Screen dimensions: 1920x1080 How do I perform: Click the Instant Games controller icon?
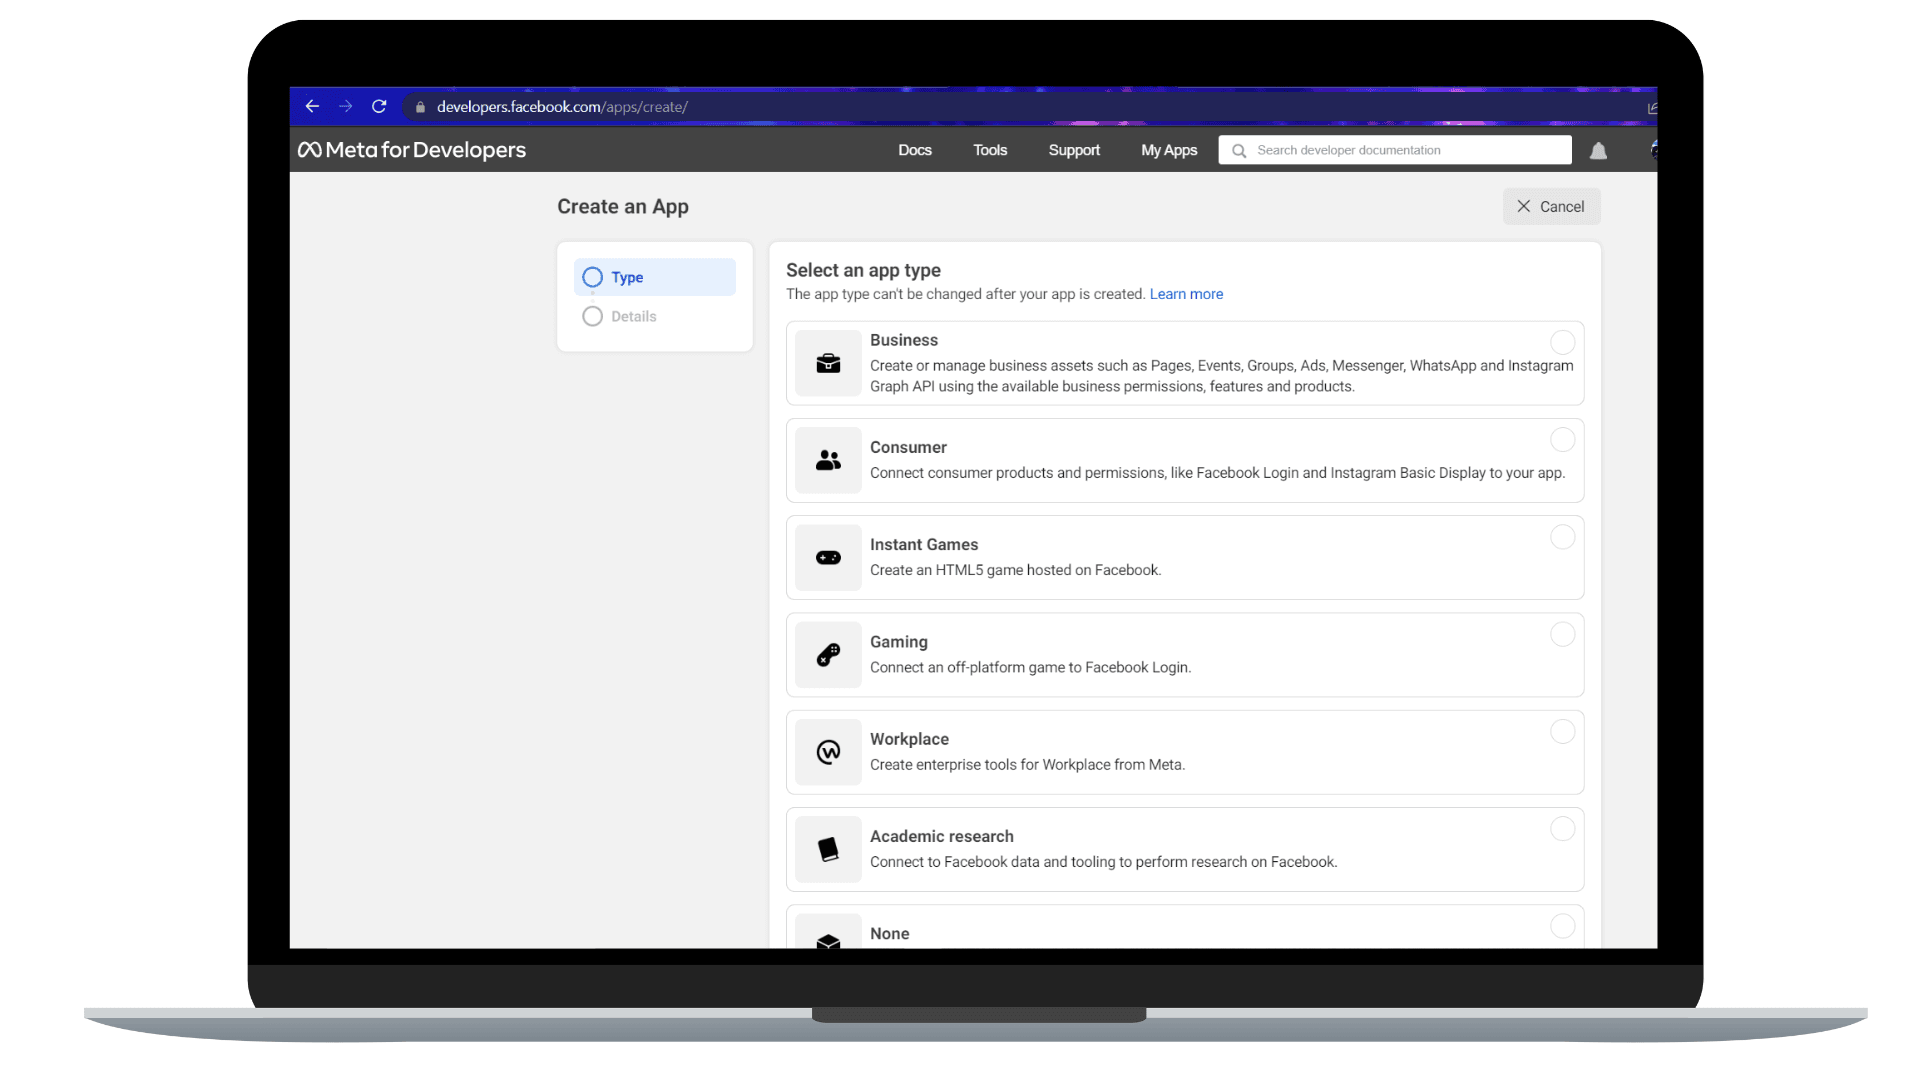tap(828, 557)
